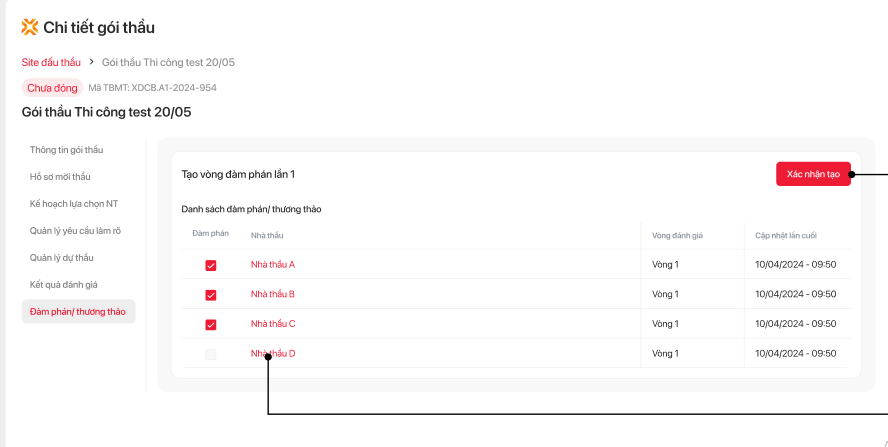The height and width of the screenshot is (447, 888).
Task: View the Kết quả đánh giá tab
Action: click(64, 285)
